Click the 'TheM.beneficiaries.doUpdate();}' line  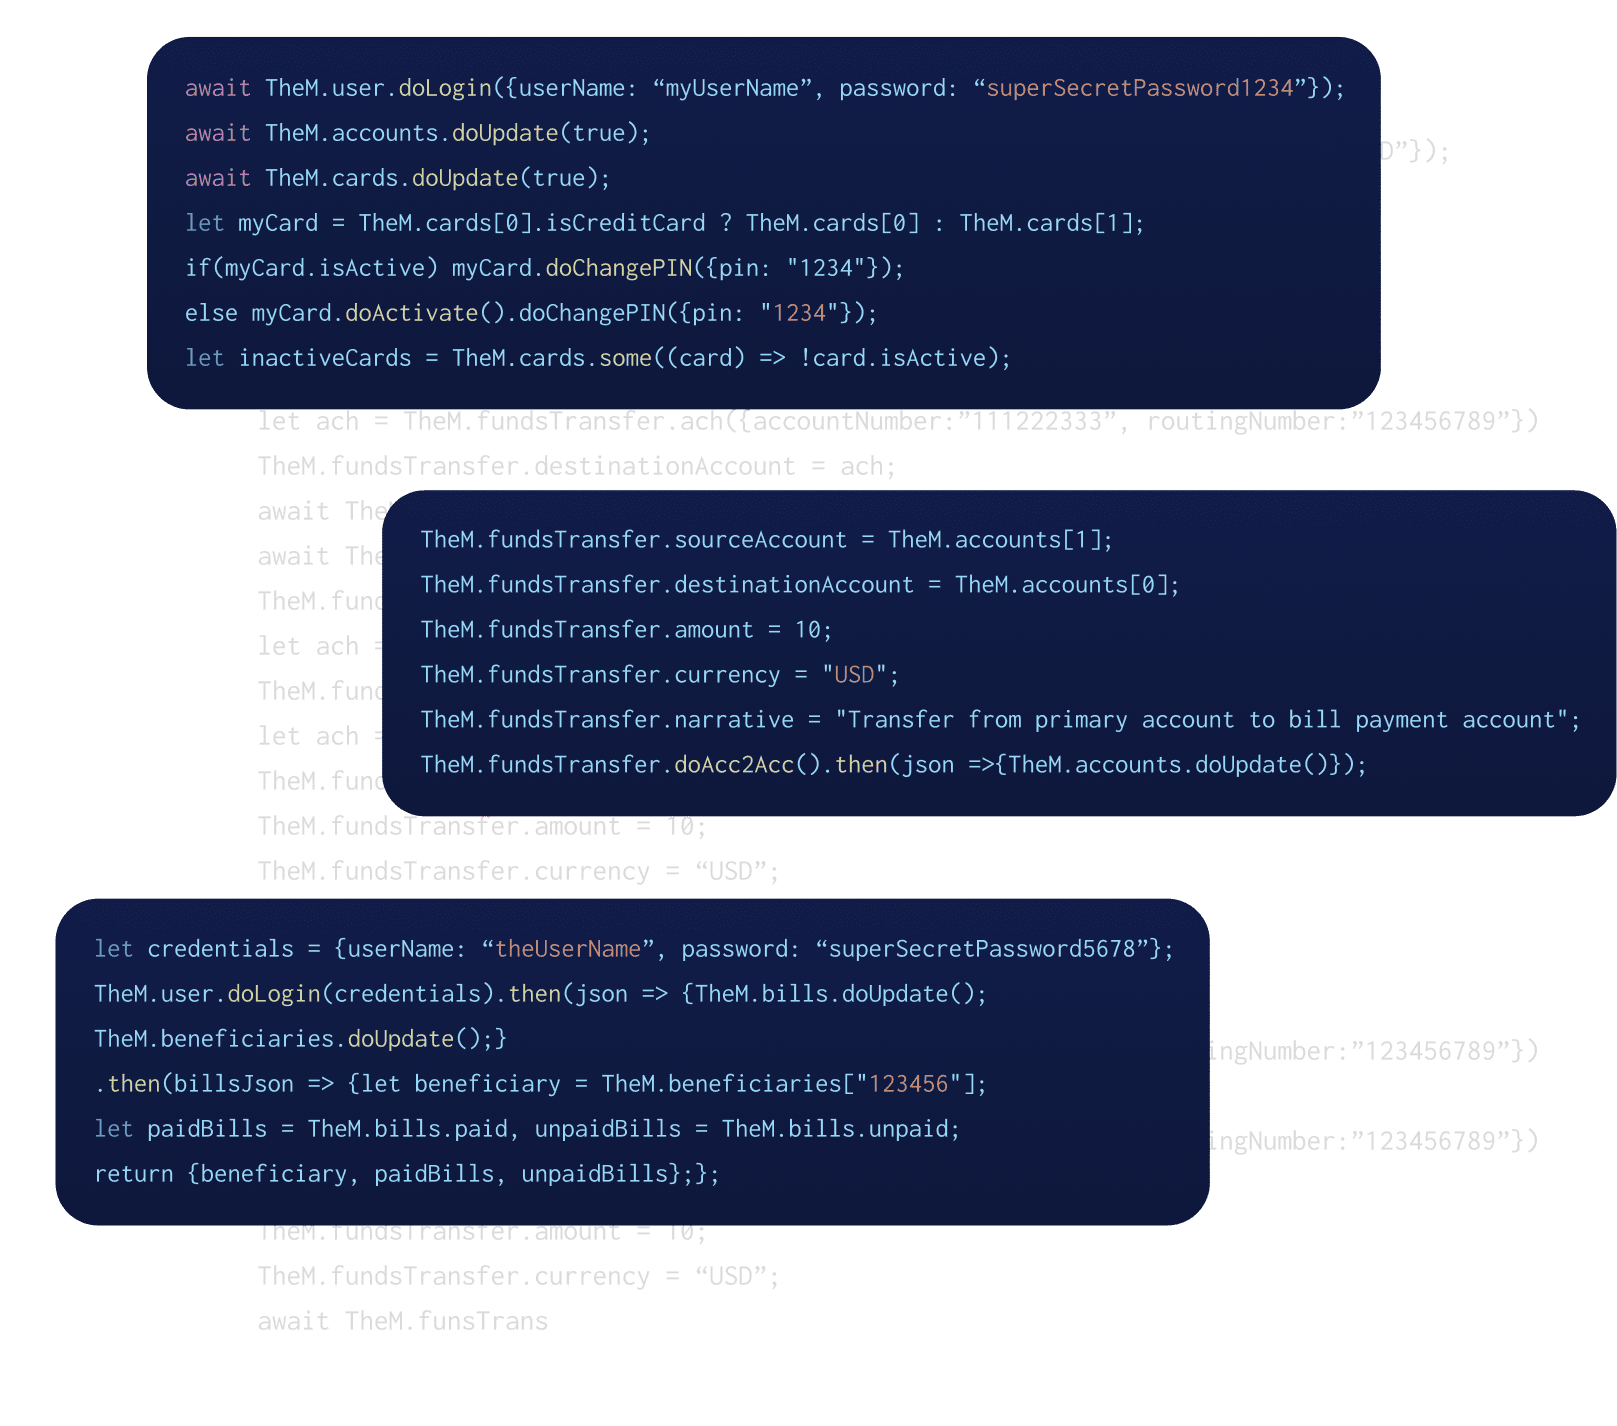click(x=300, y=1039)
